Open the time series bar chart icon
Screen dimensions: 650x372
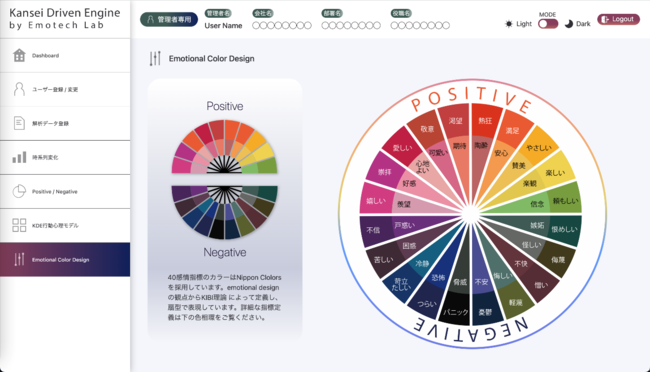[19, 157]
